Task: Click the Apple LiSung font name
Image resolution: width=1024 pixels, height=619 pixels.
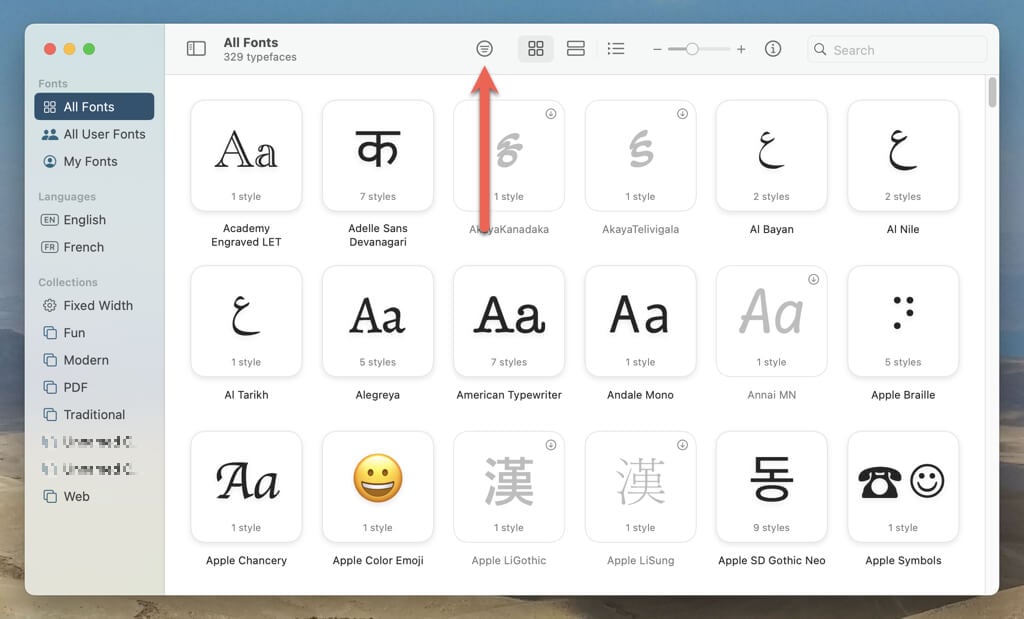Action: (x=640, y=560)
